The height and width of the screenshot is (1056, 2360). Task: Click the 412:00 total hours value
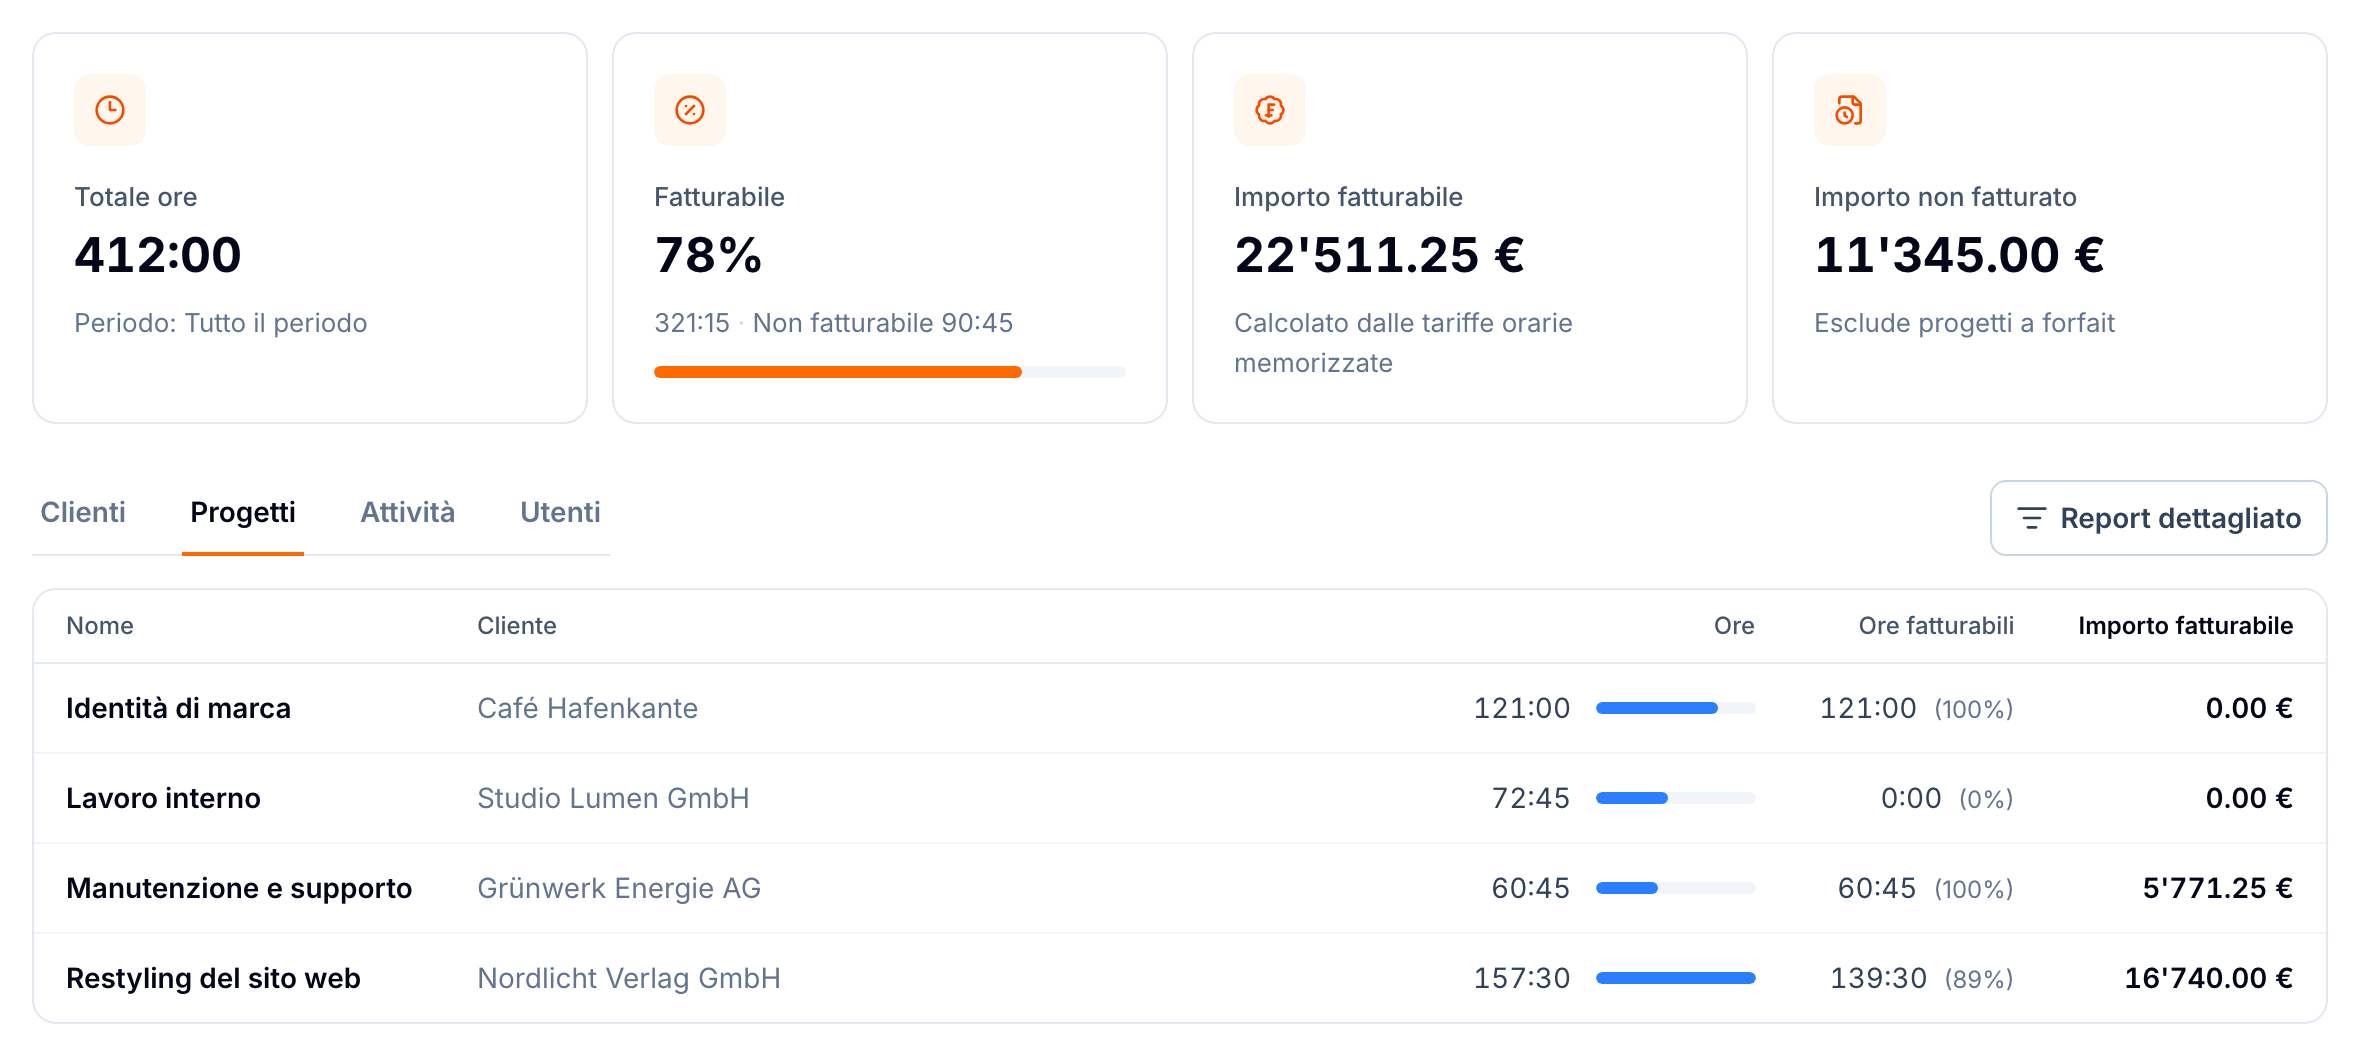tap(158, 254)
